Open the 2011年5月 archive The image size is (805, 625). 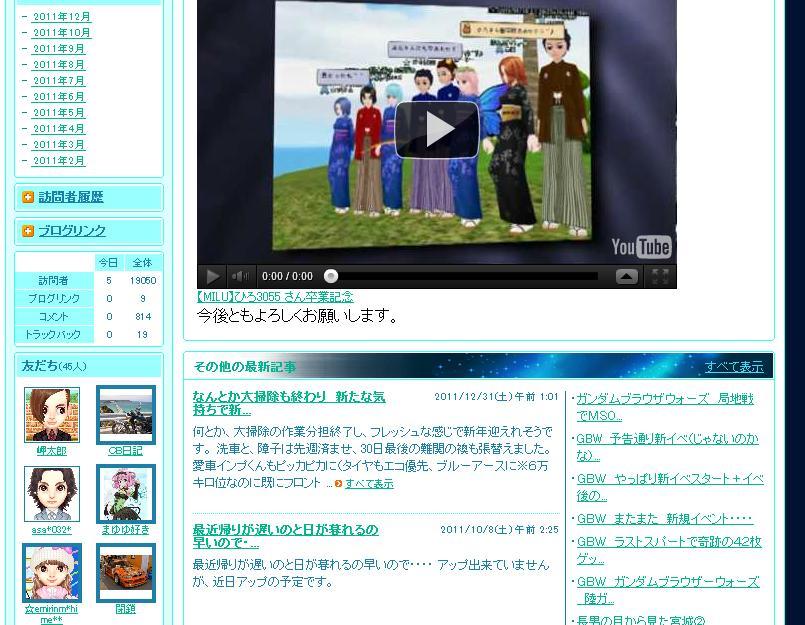coord(59,112)
